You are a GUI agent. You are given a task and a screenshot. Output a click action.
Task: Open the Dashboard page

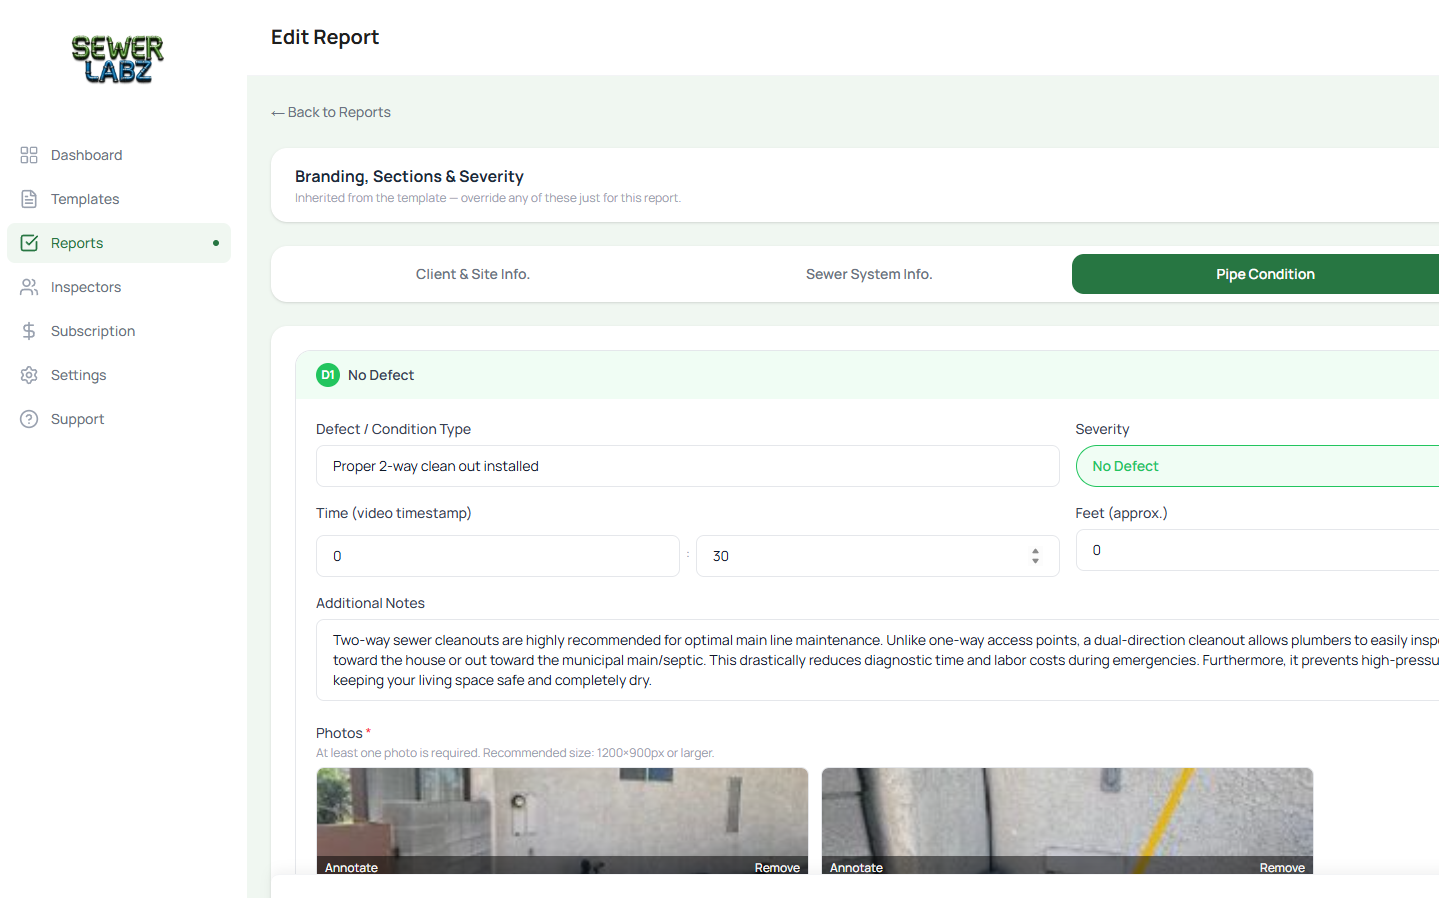pyautogui.click(x=119, y=155)
